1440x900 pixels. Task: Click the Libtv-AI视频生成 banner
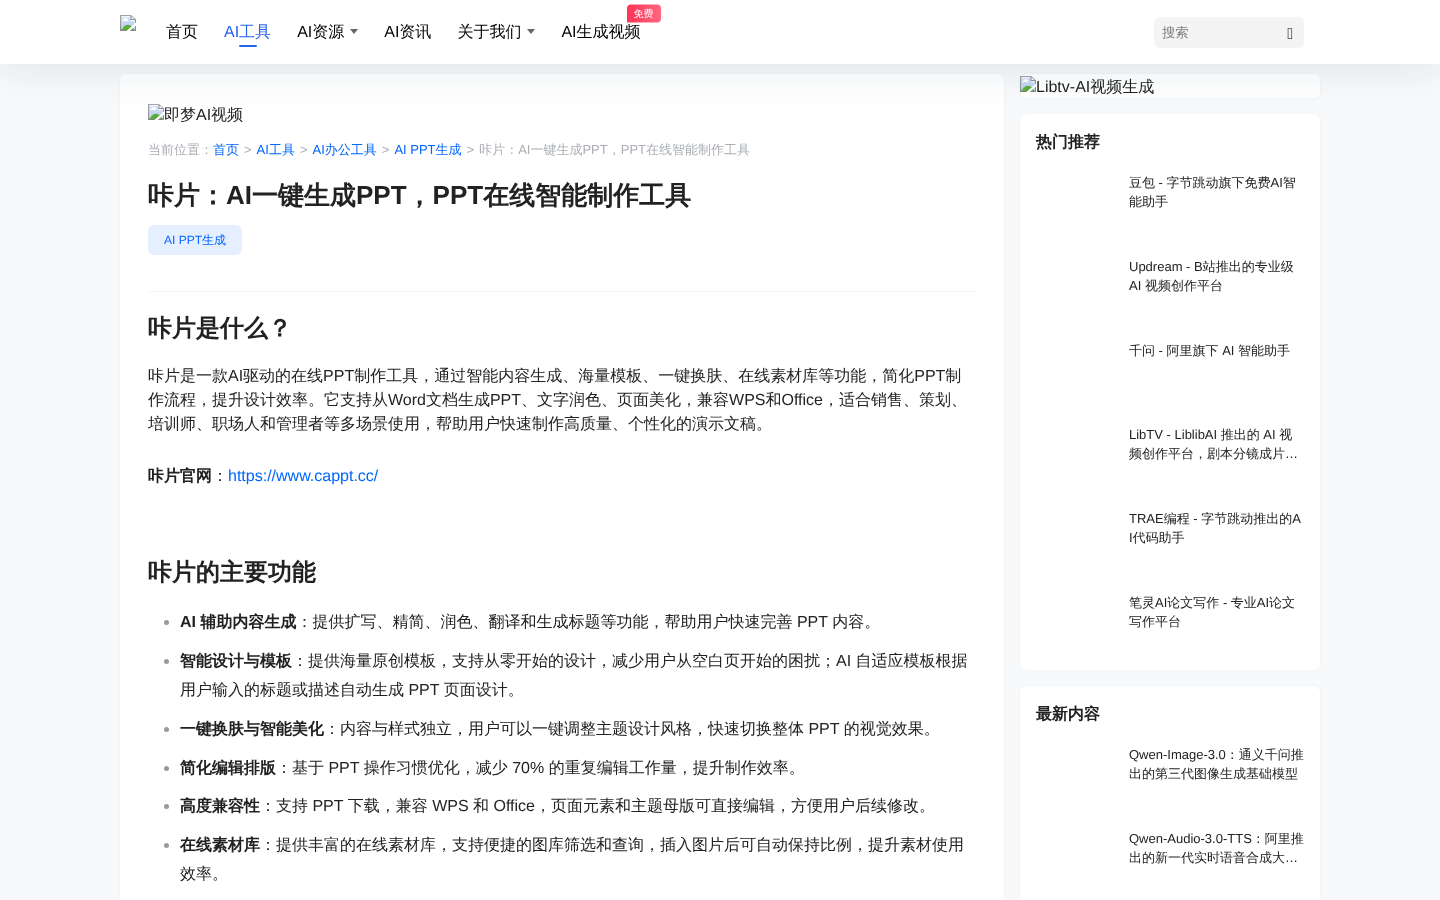click(x=1170, y=86)
